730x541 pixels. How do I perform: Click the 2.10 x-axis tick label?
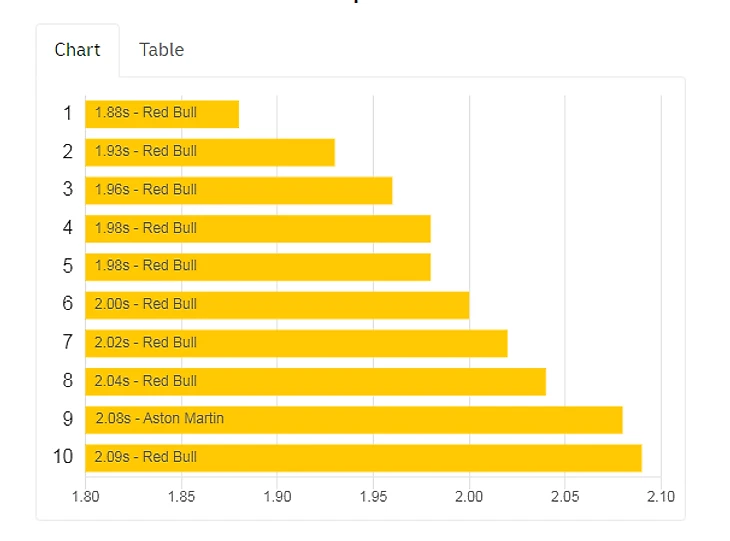click(661, 496)
